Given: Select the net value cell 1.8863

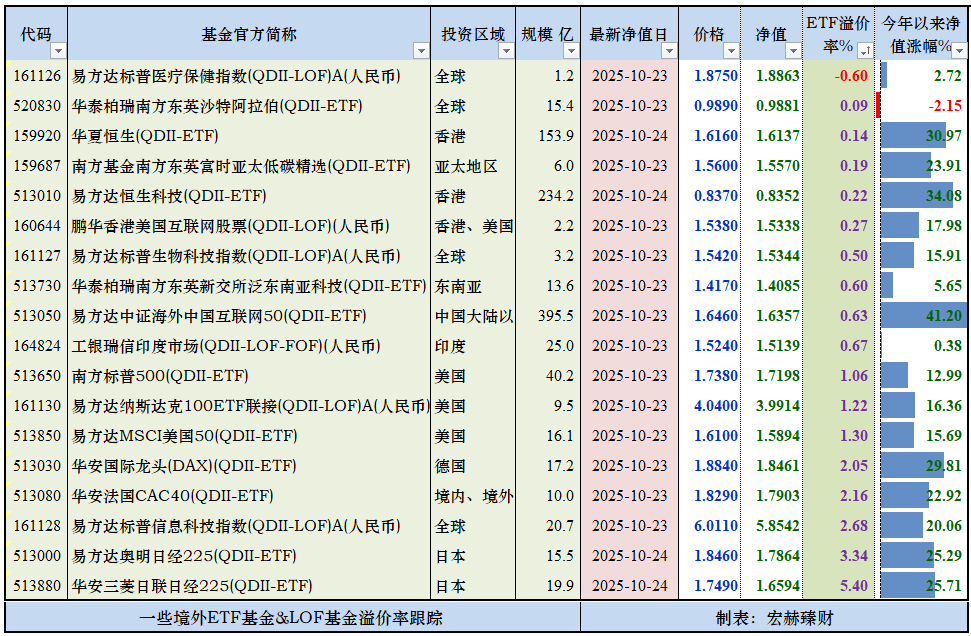Looking at the screenshot, I should (x=772, y=76).
